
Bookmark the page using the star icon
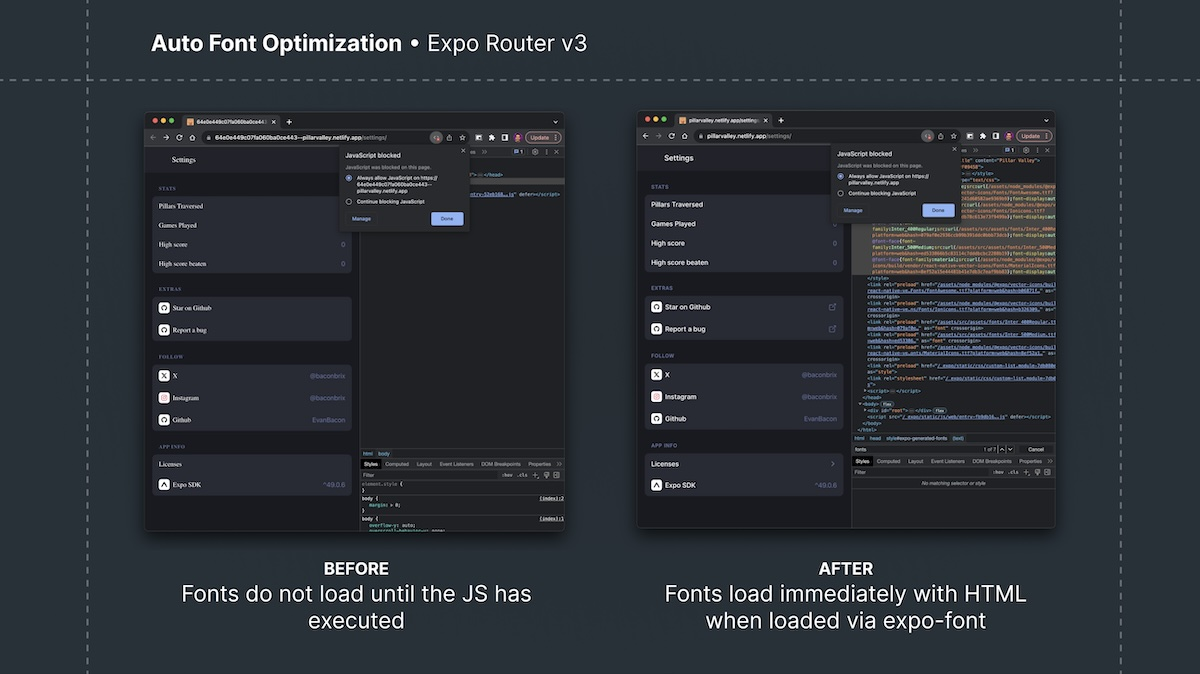point(462,137)
